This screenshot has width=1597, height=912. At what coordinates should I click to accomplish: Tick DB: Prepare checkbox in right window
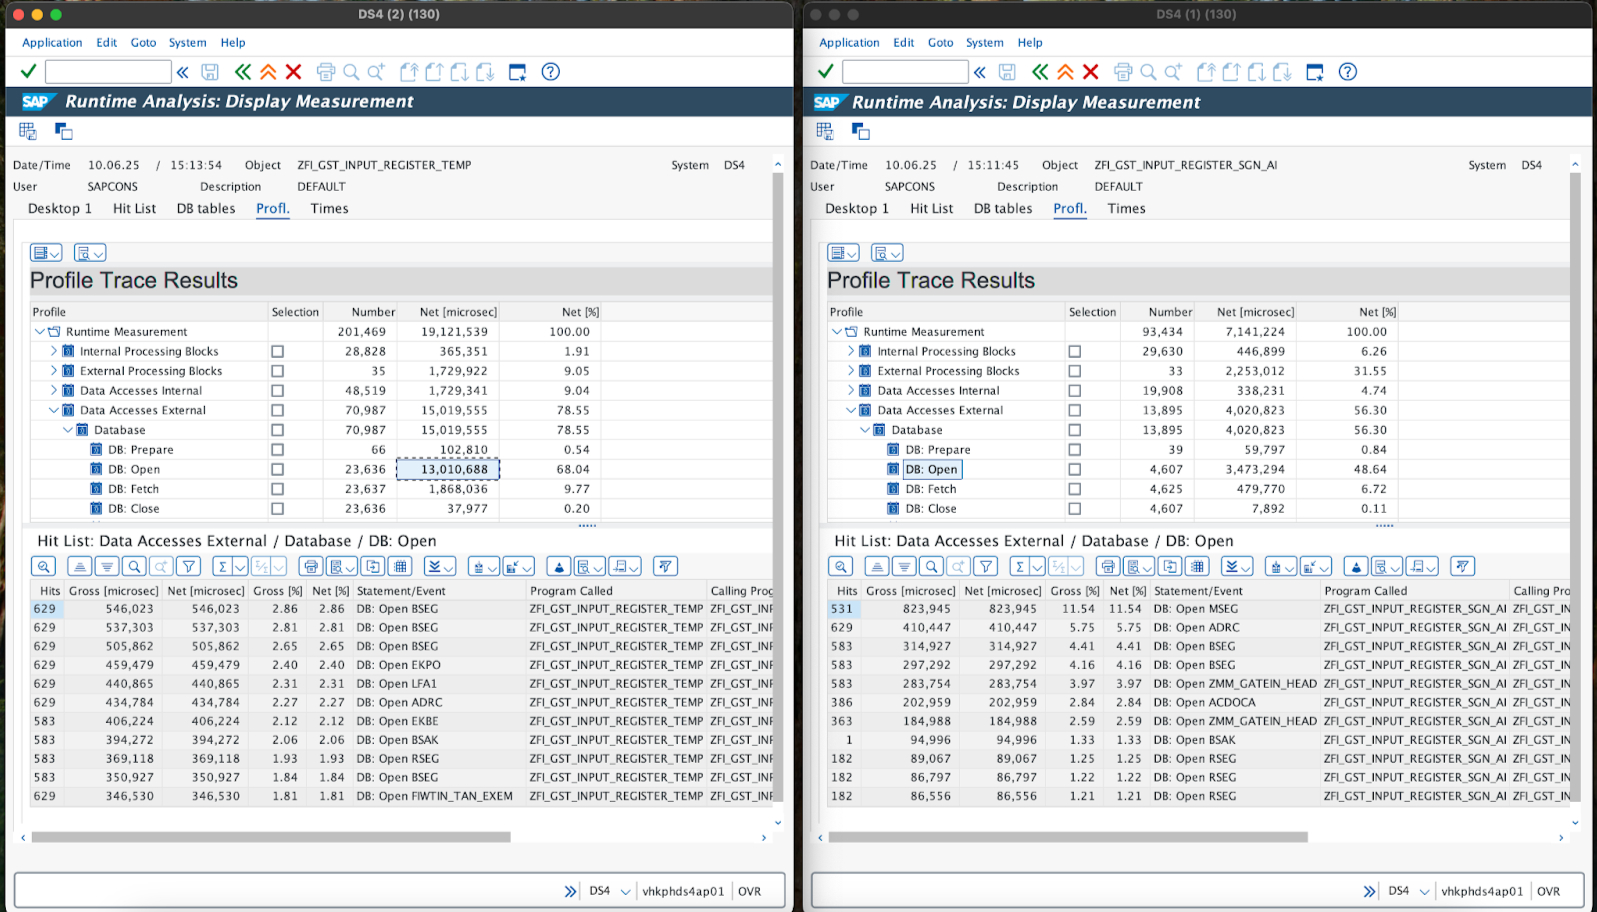(1074, 450)
